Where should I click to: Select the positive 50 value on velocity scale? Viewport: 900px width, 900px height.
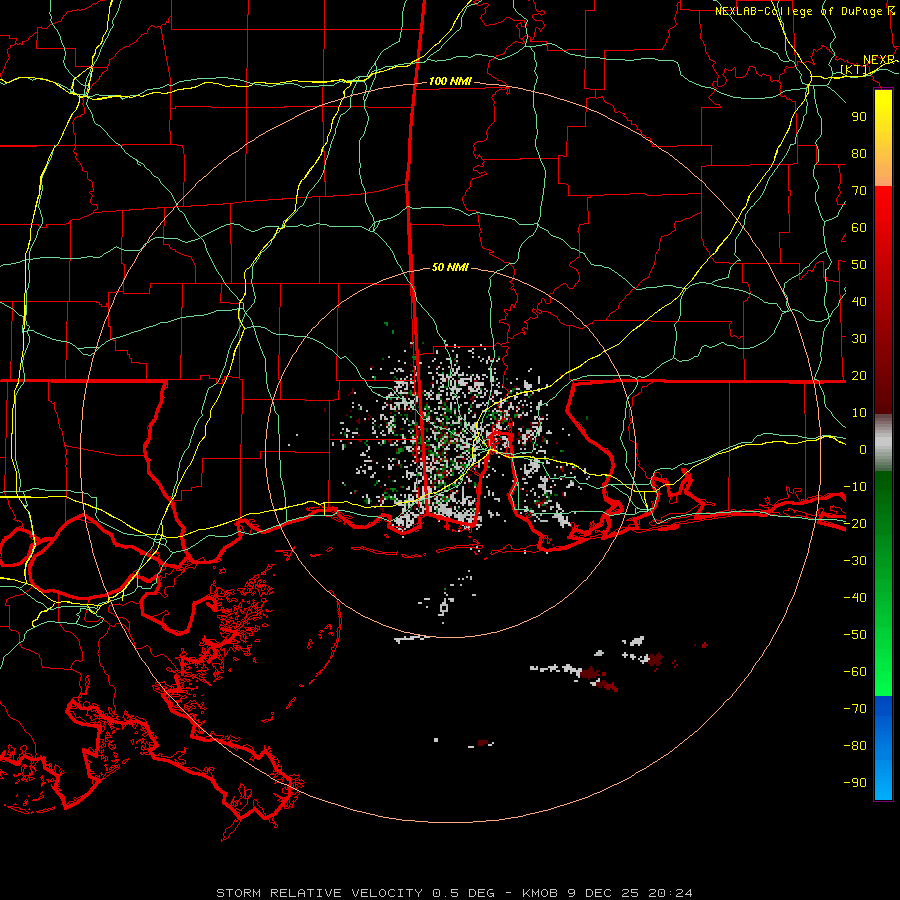[x=859, y=265]
